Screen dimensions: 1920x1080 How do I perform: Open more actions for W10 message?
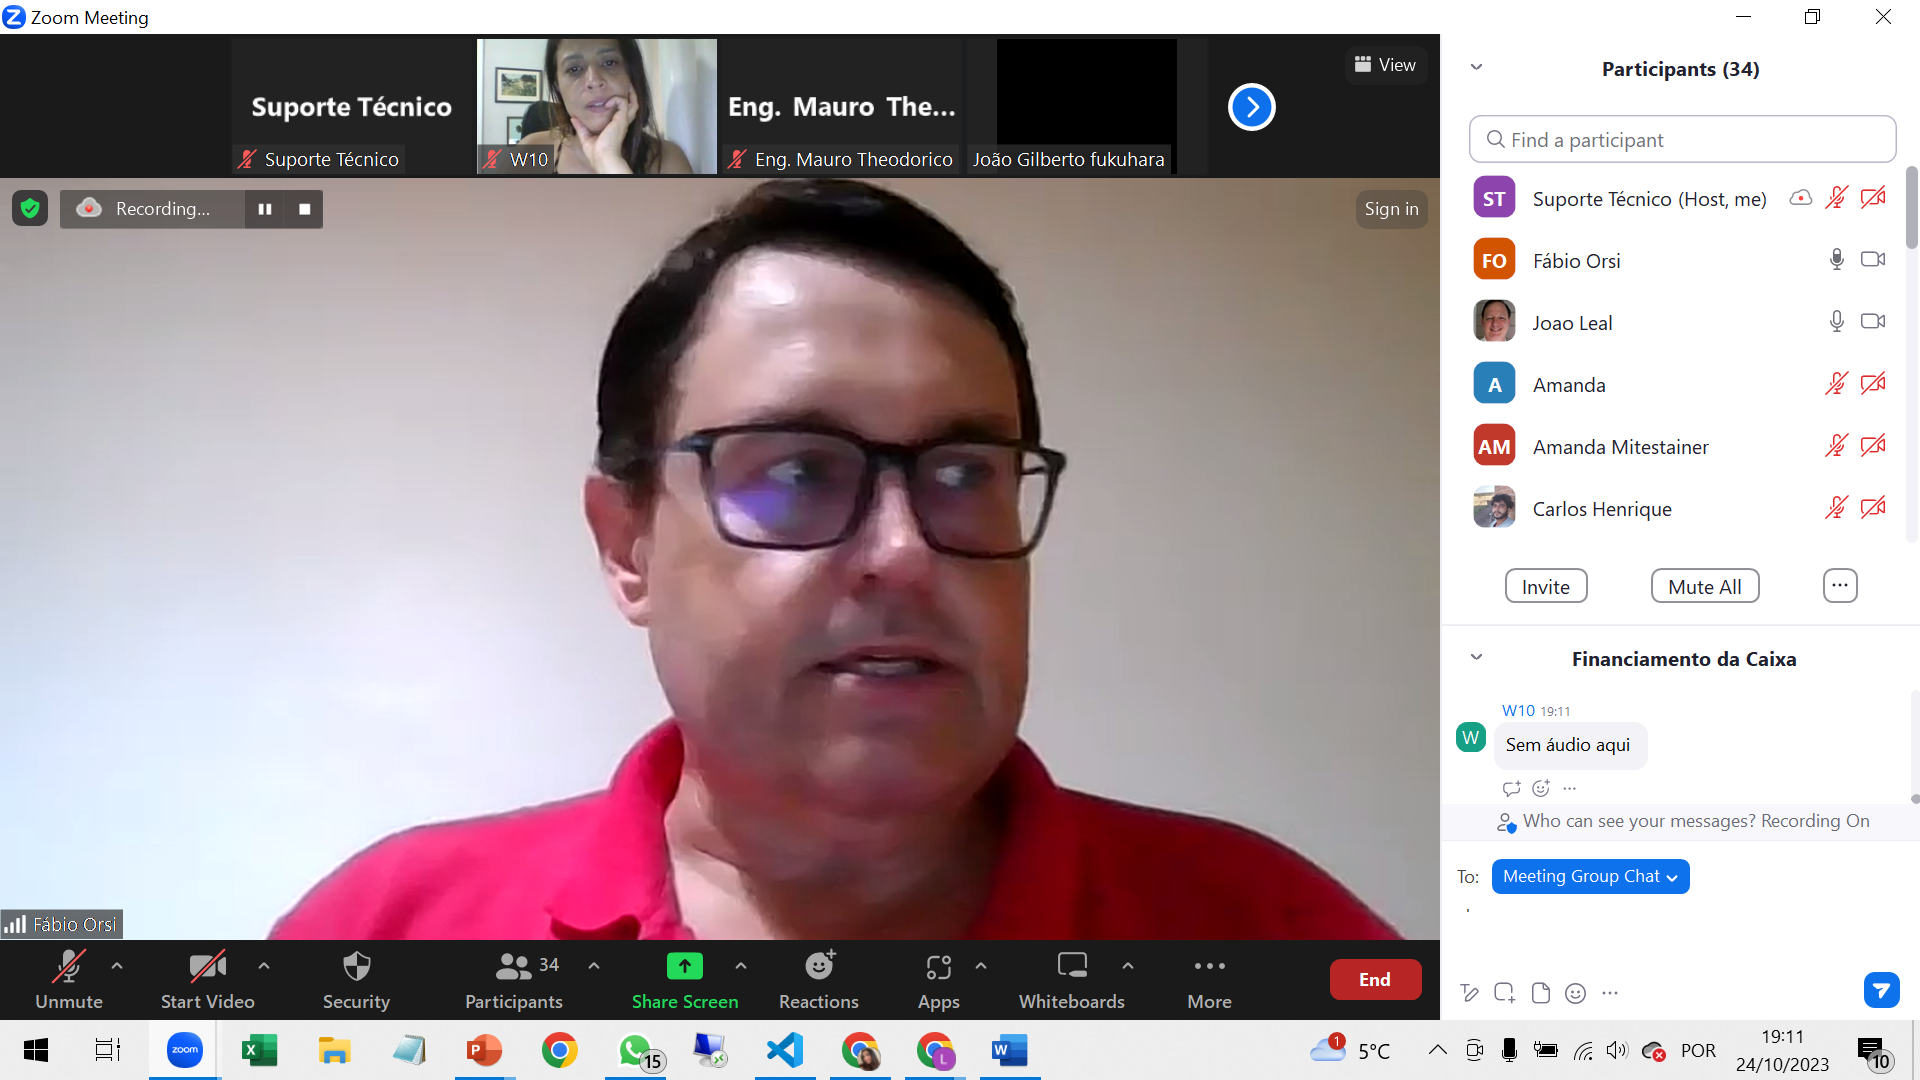point(1570,788)
